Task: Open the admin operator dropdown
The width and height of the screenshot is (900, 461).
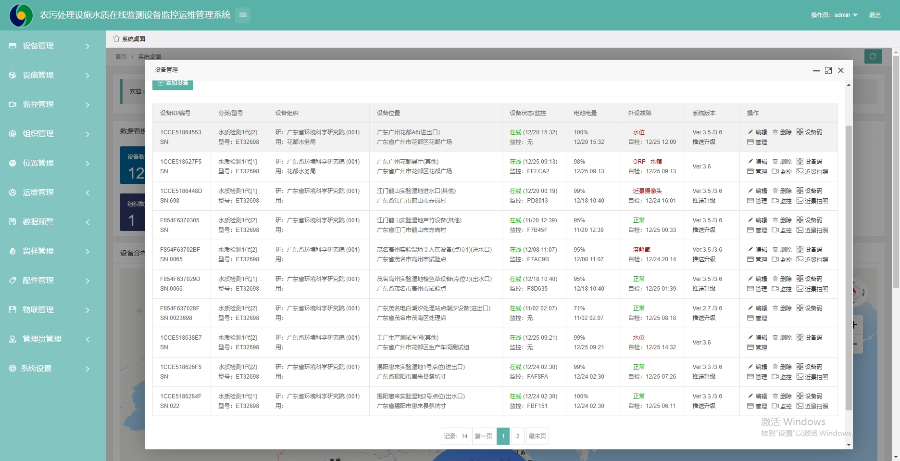Action: 834,15
